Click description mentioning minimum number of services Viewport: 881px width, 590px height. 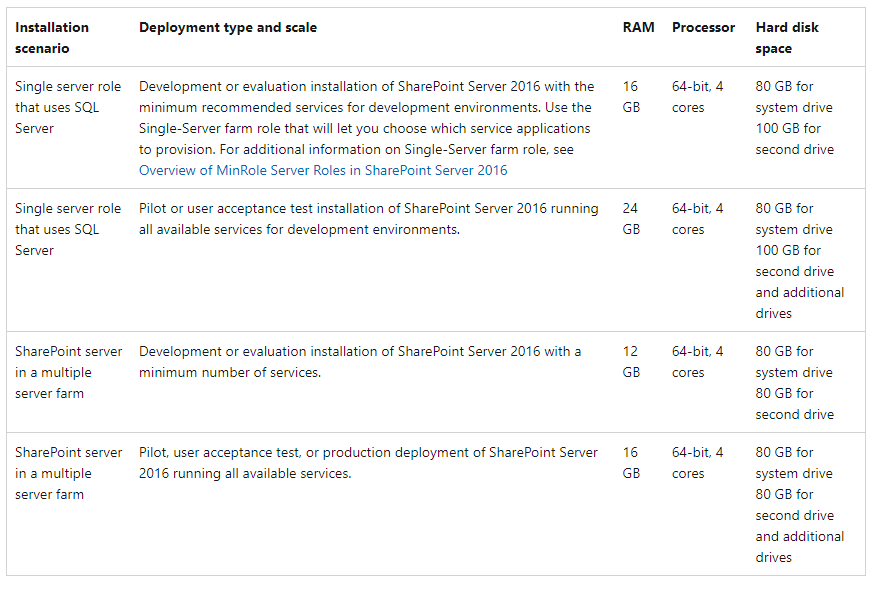click(x=360, y=361)
